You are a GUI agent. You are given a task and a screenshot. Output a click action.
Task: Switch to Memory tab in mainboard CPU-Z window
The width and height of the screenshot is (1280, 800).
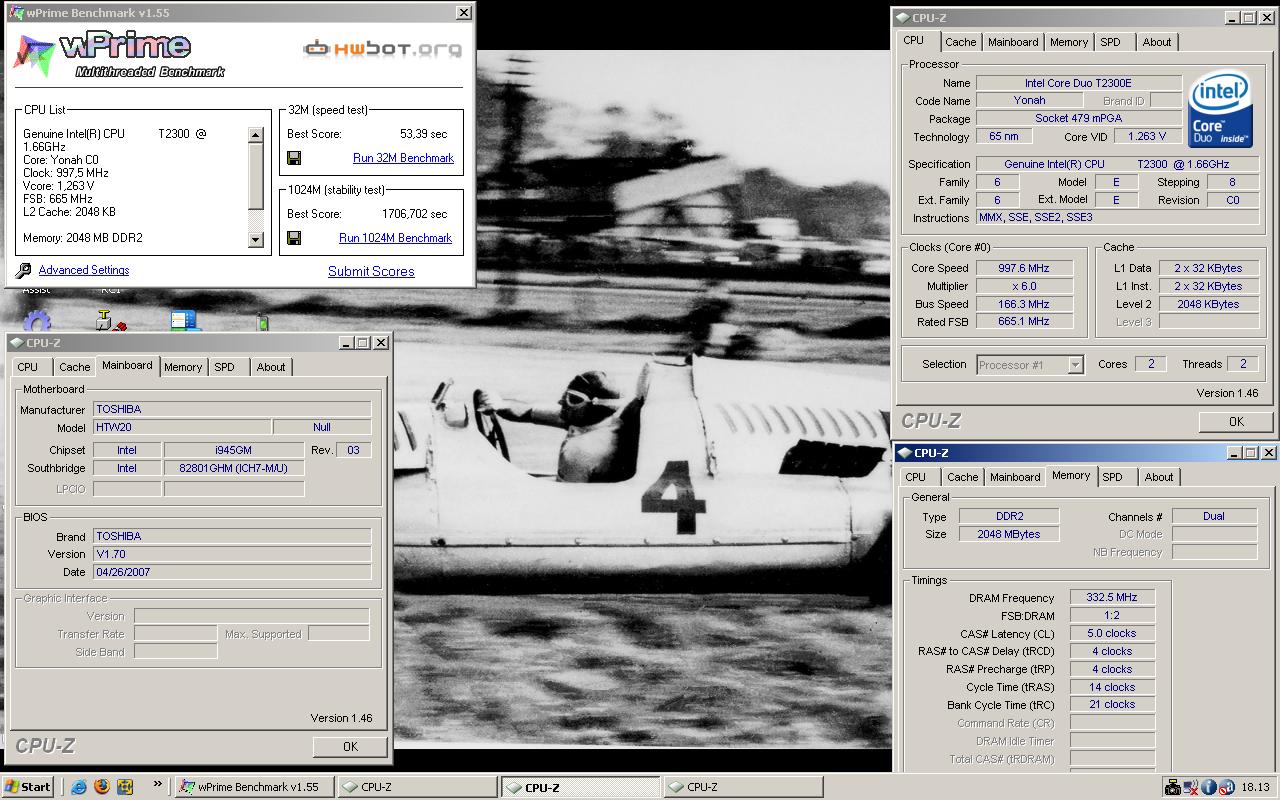coord(183,367)
